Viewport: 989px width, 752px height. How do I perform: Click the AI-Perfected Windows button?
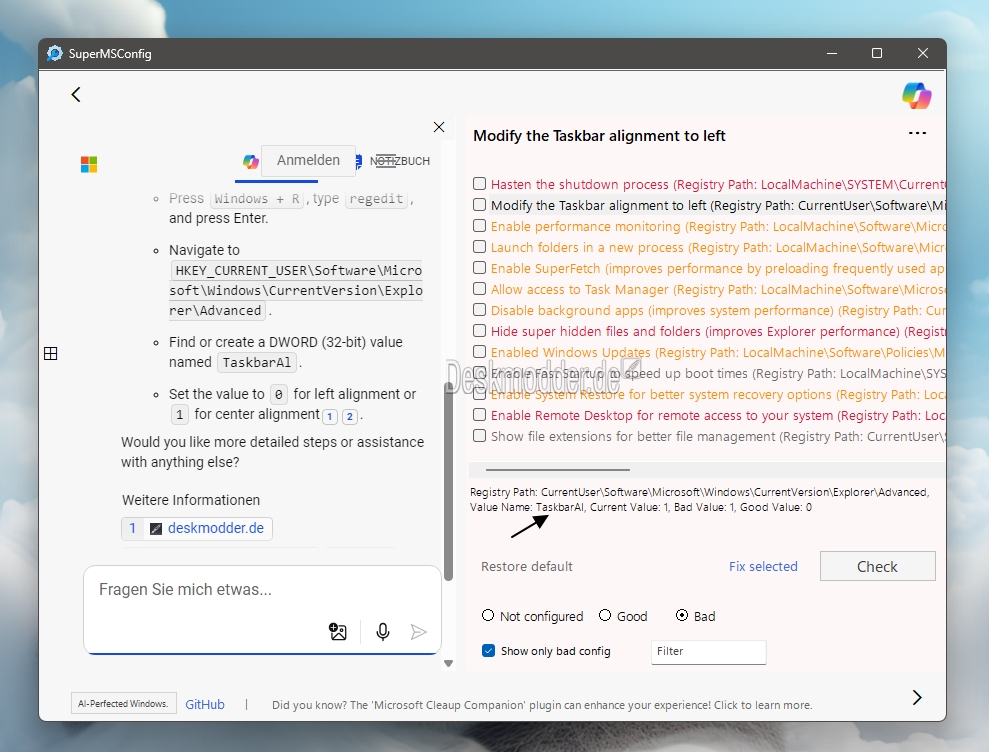(123, 703)
